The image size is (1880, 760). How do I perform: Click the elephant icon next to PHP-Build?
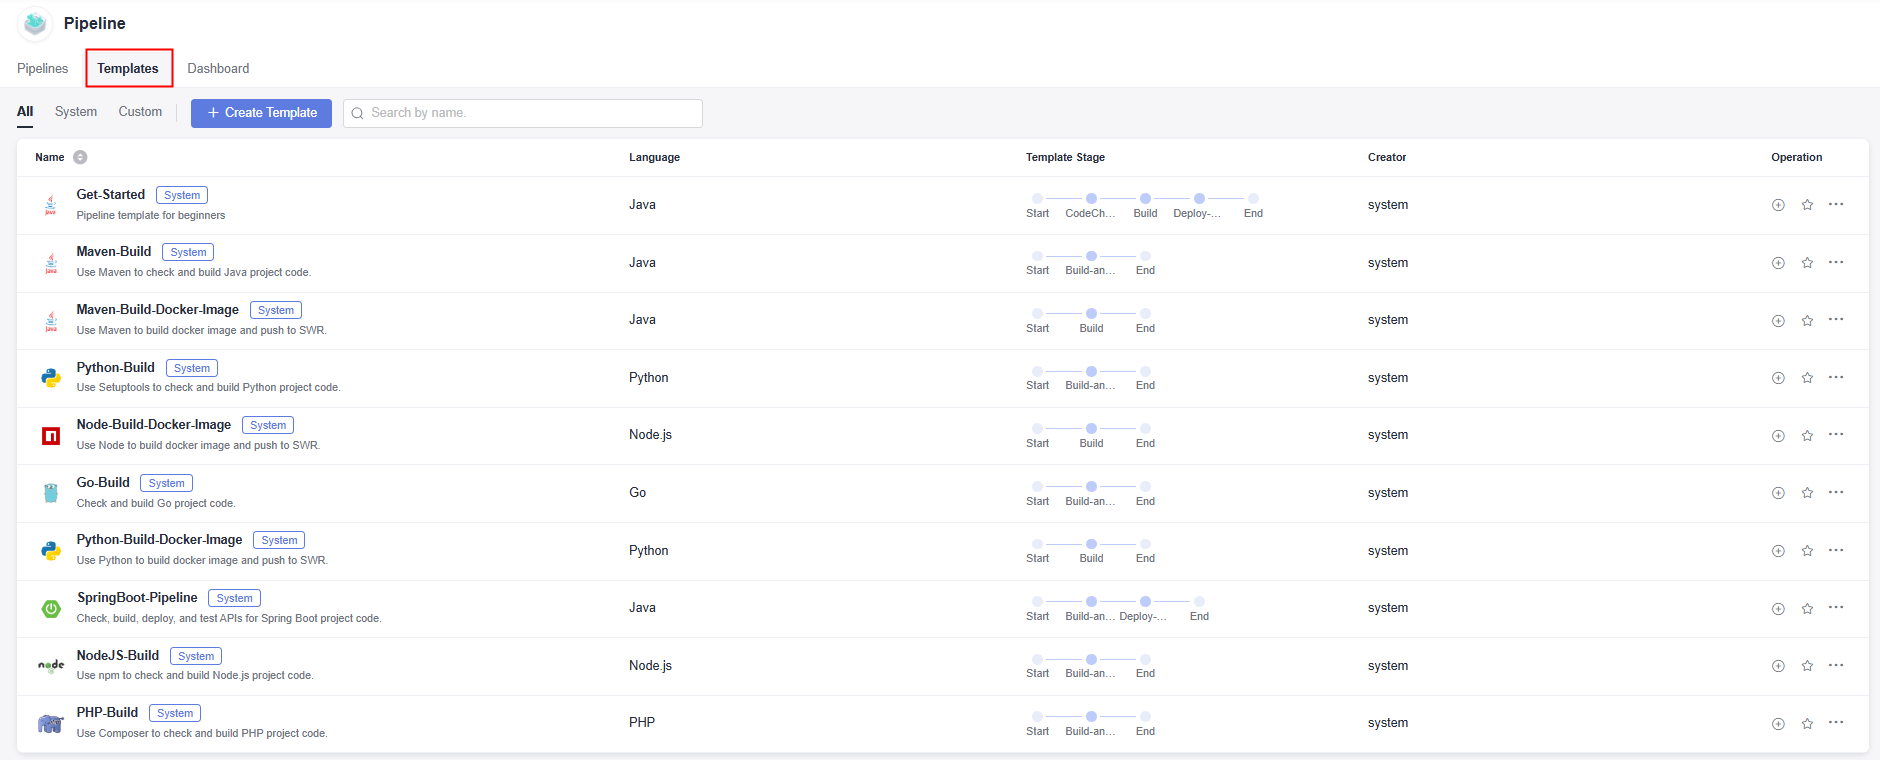[51, 724]
